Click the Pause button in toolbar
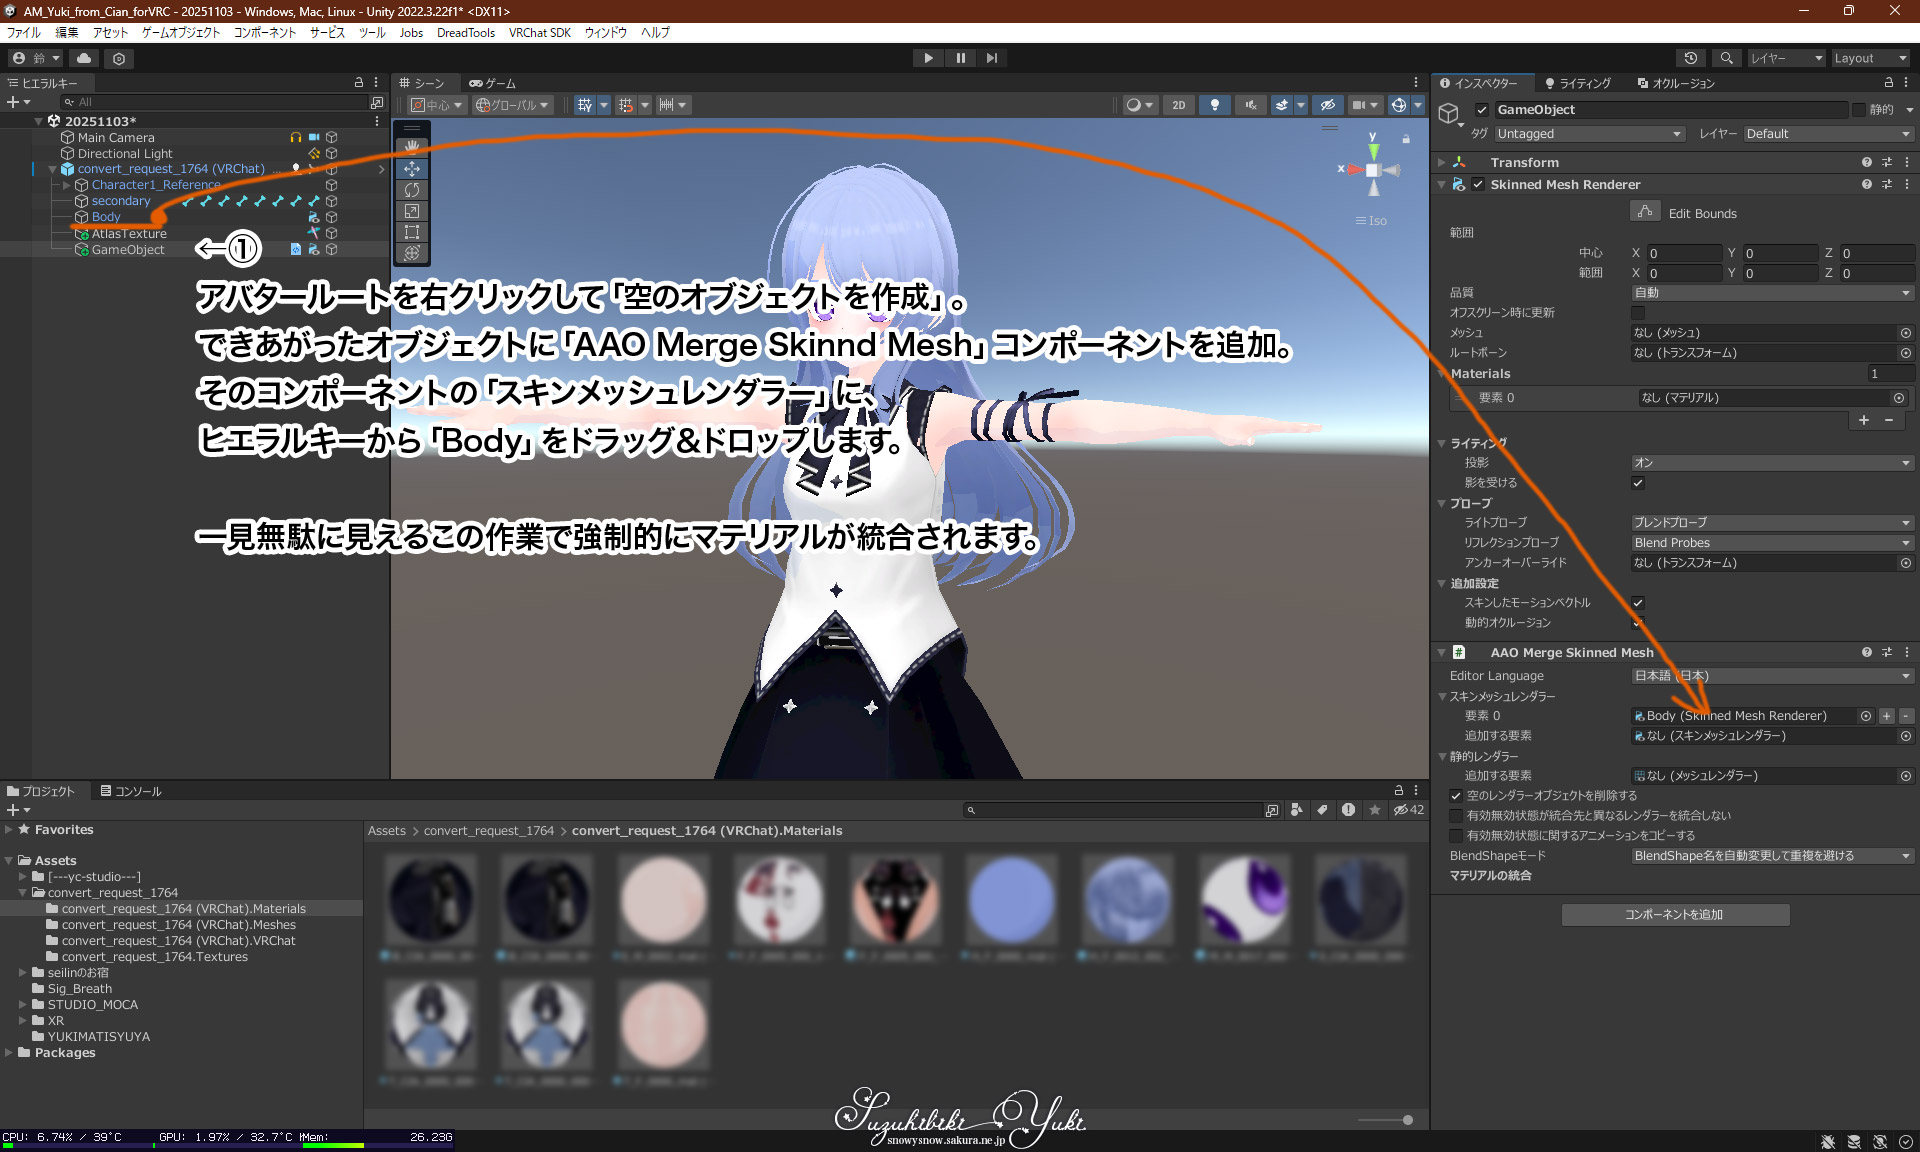The height and width of the screenshot is (1152, 1920). click(x=960, y=58)
